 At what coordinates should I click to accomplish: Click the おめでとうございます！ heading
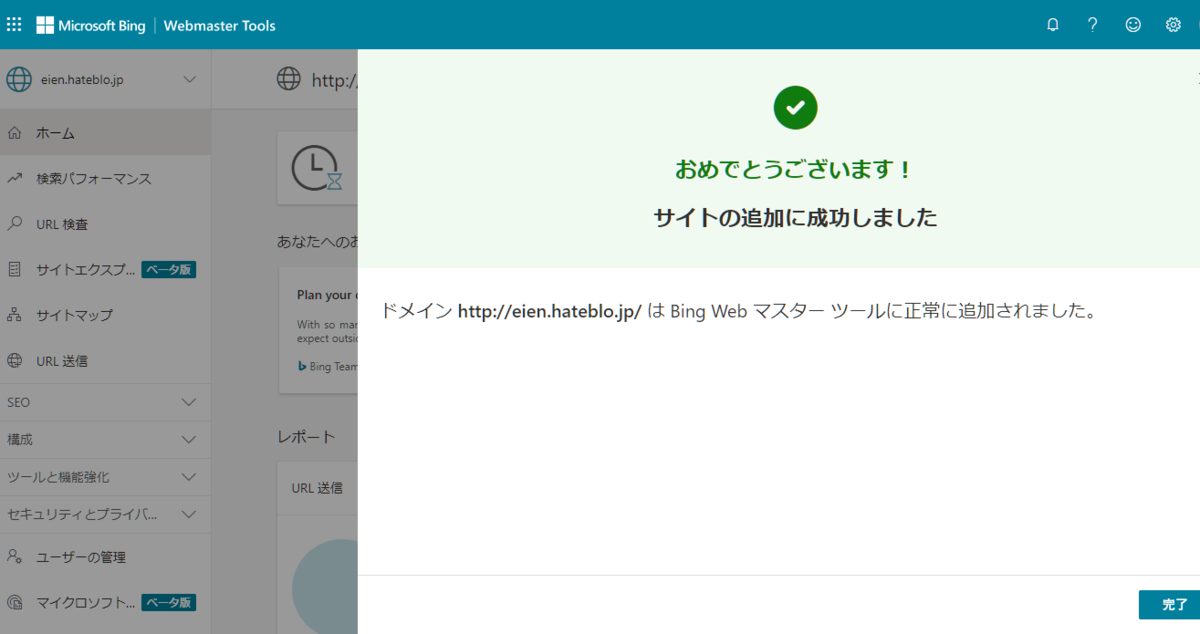[794, 170]
